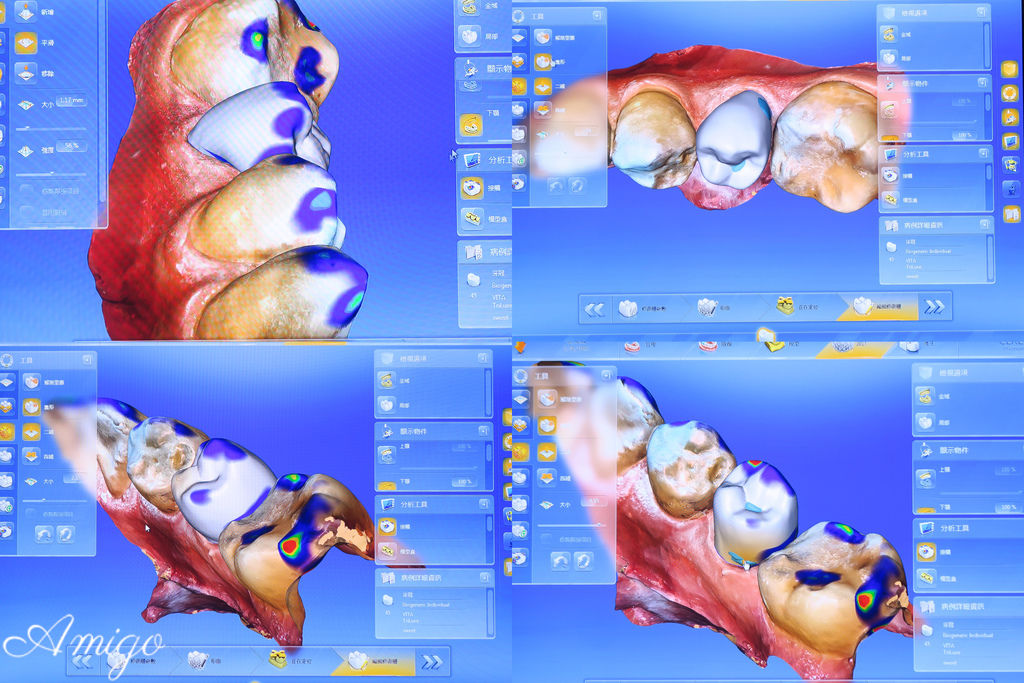Image resolution: width=1024 pixels, height=683 pixels.
Task: Collapse the Analysis Tools (分析工具) panel in the top-right view
Action: (984, 153)
